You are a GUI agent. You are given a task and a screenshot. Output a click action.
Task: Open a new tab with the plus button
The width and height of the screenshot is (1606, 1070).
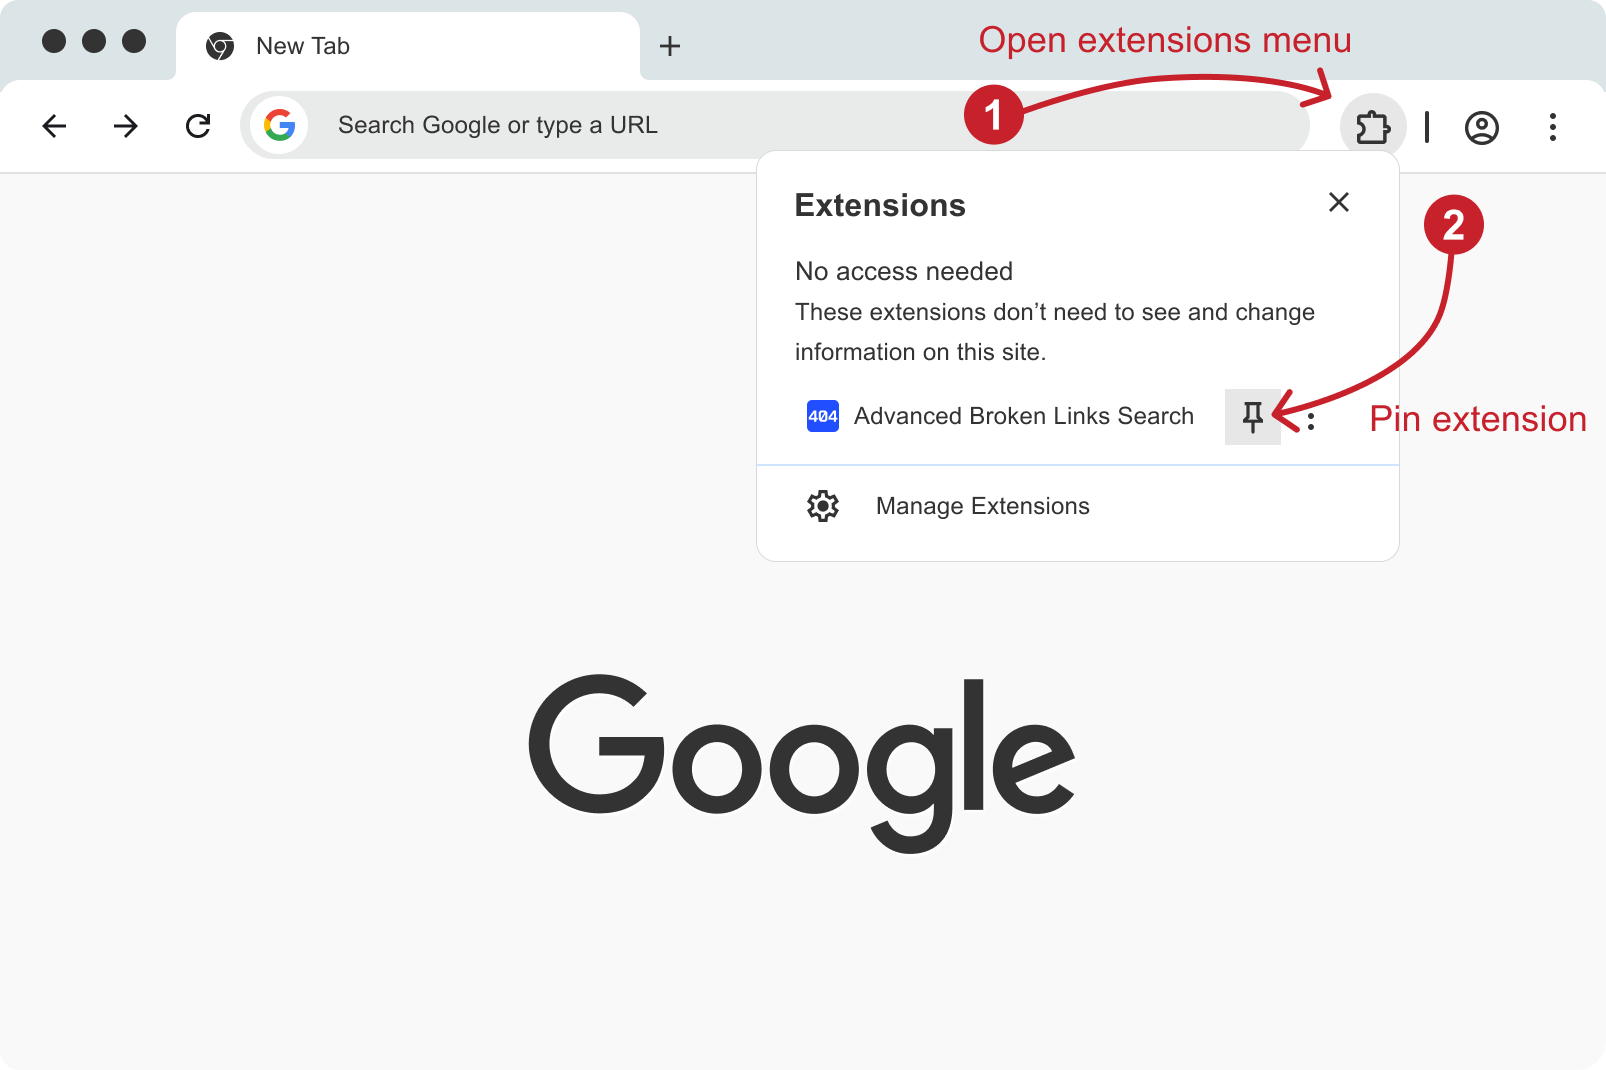click(x=670, y=45)
